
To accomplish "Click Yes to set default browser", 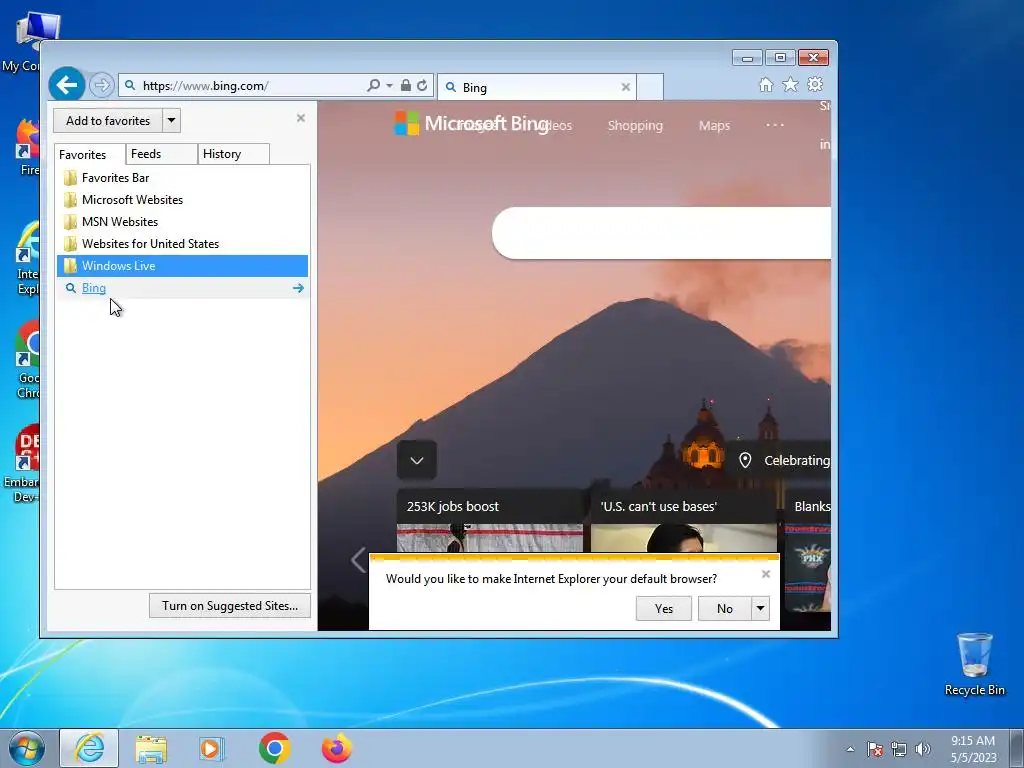I will click(x=664, y=609).
